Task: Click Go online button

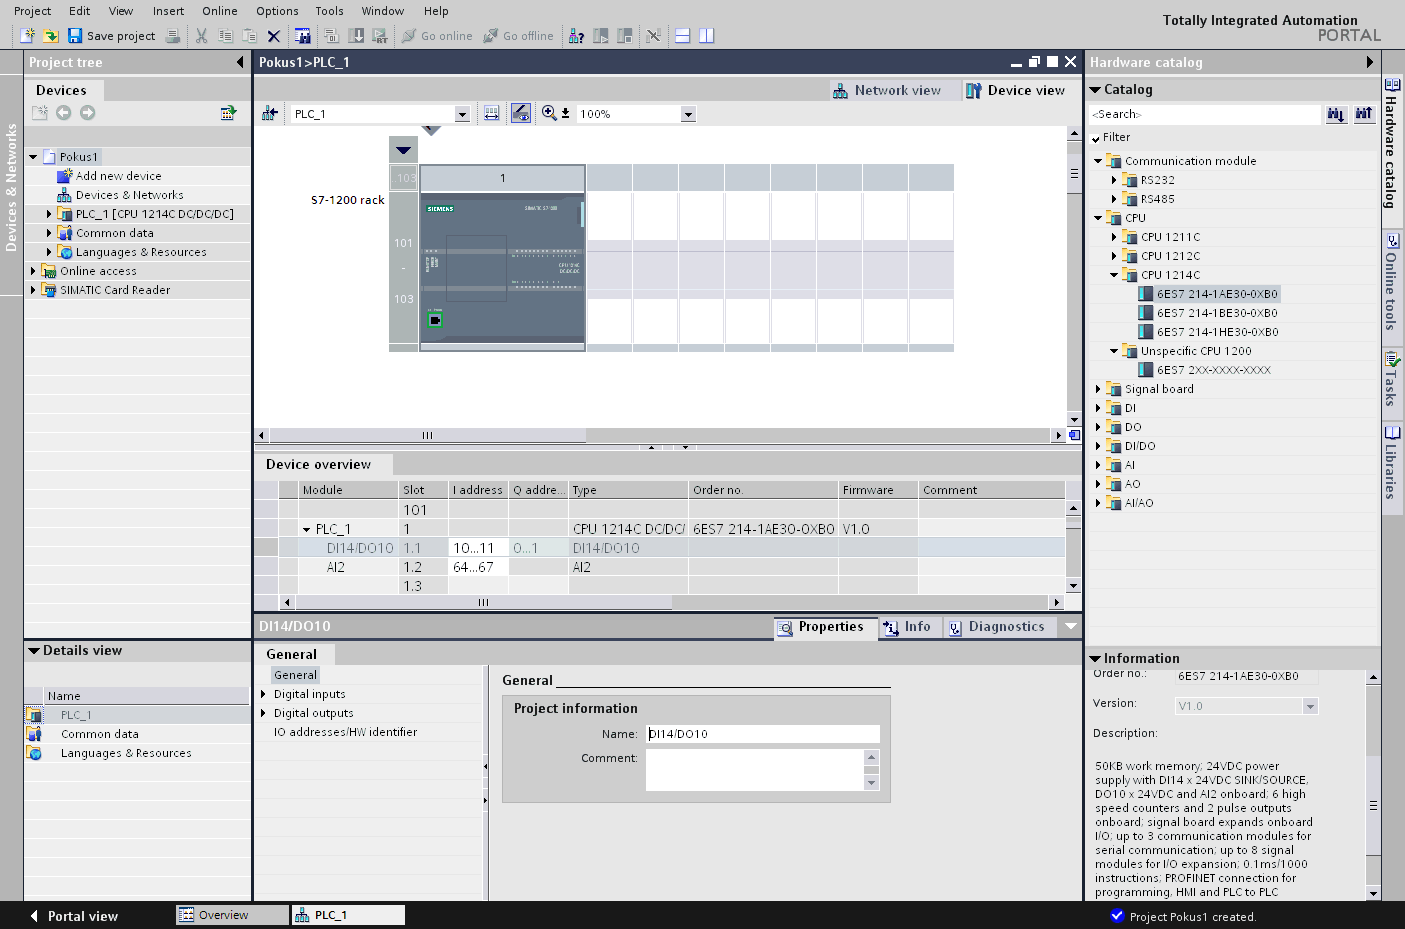Action: click(x=437, y=36)
